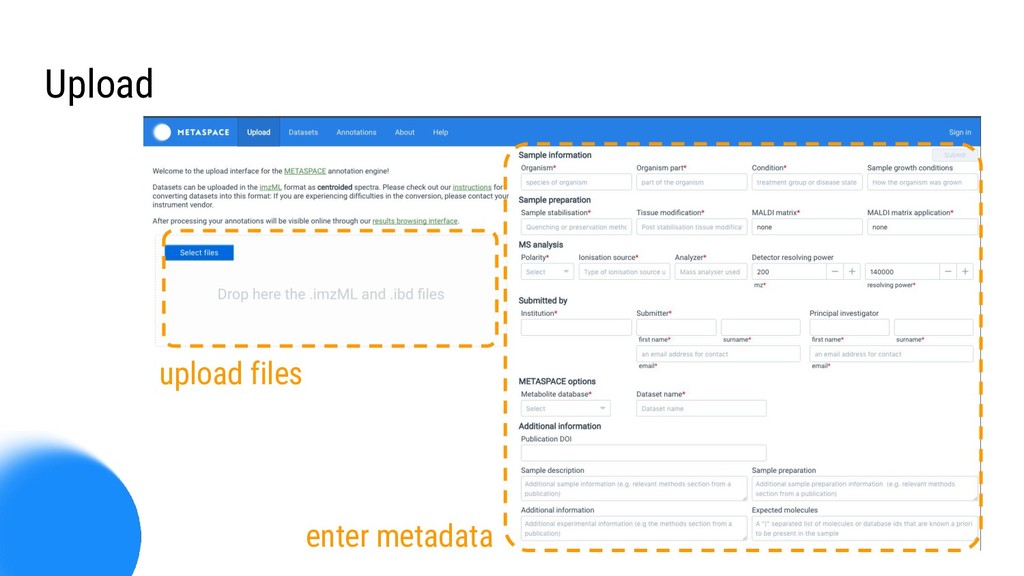Click the Additional information text area
The image size is (1024, 576).
click(633, 528)
